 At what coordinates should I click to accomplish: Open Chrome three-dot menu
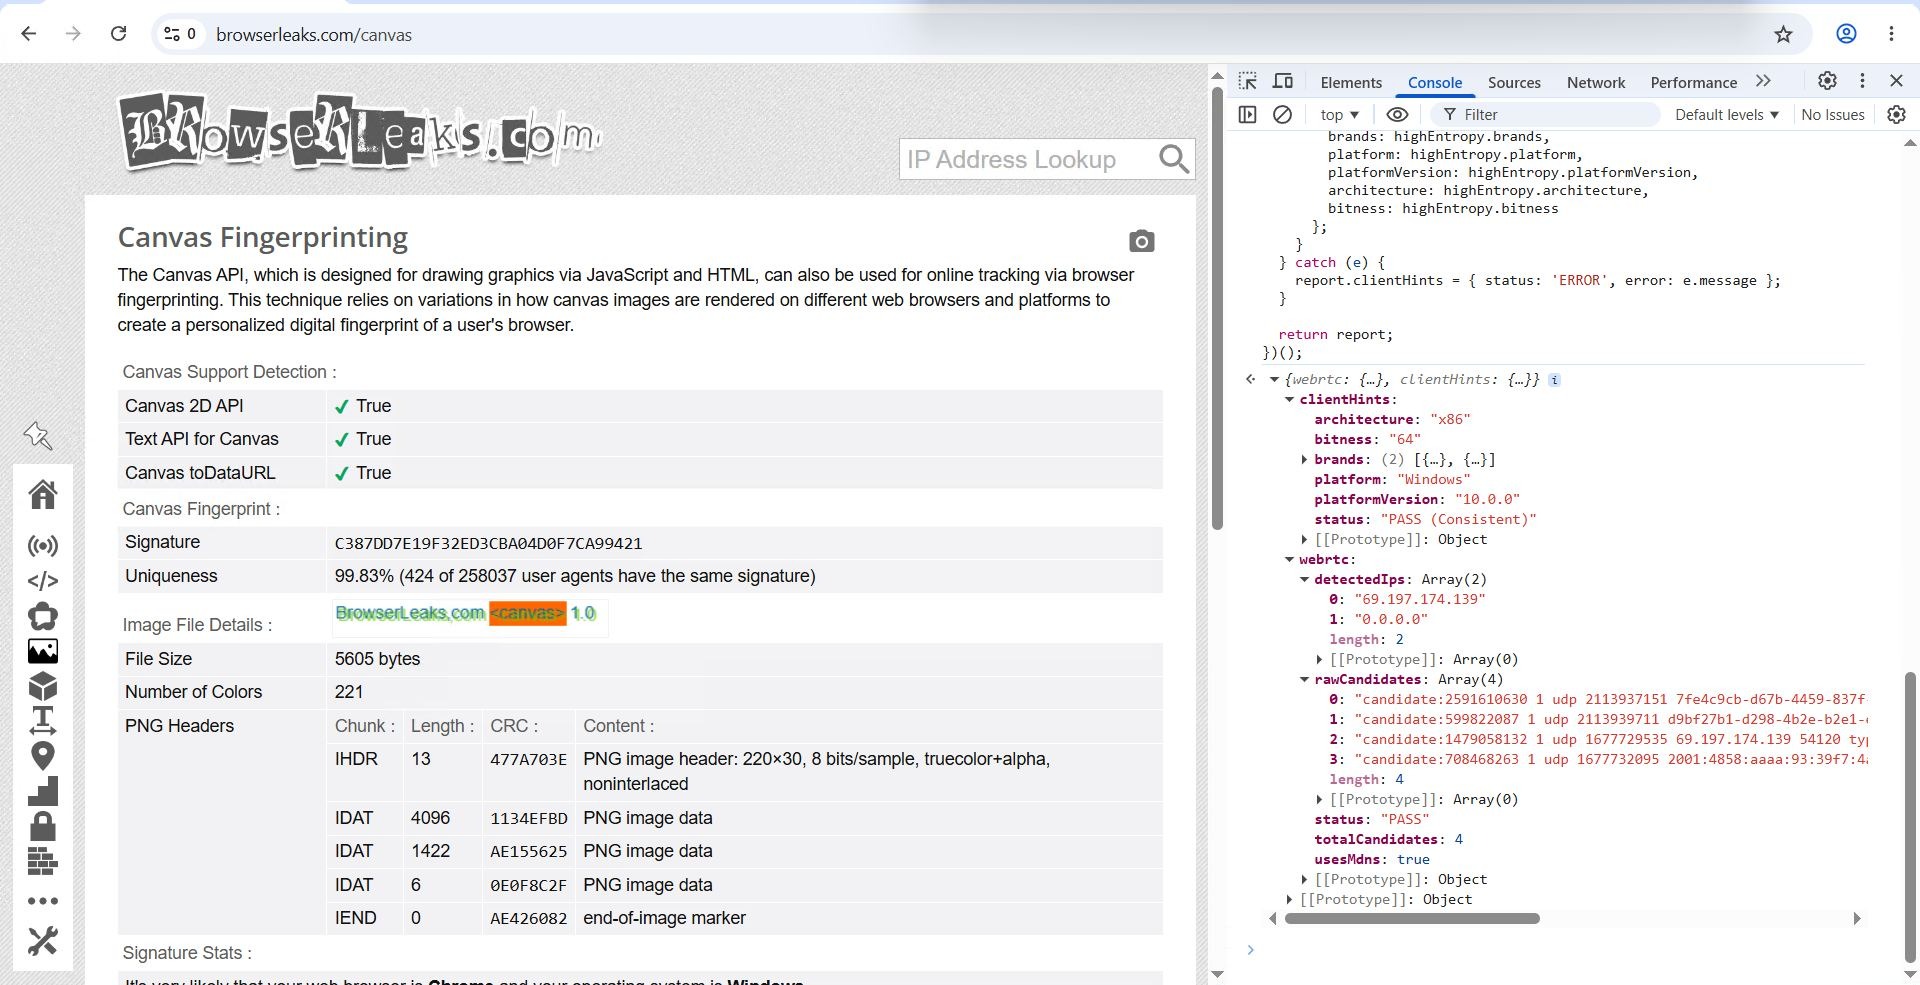coord(1891,34)
